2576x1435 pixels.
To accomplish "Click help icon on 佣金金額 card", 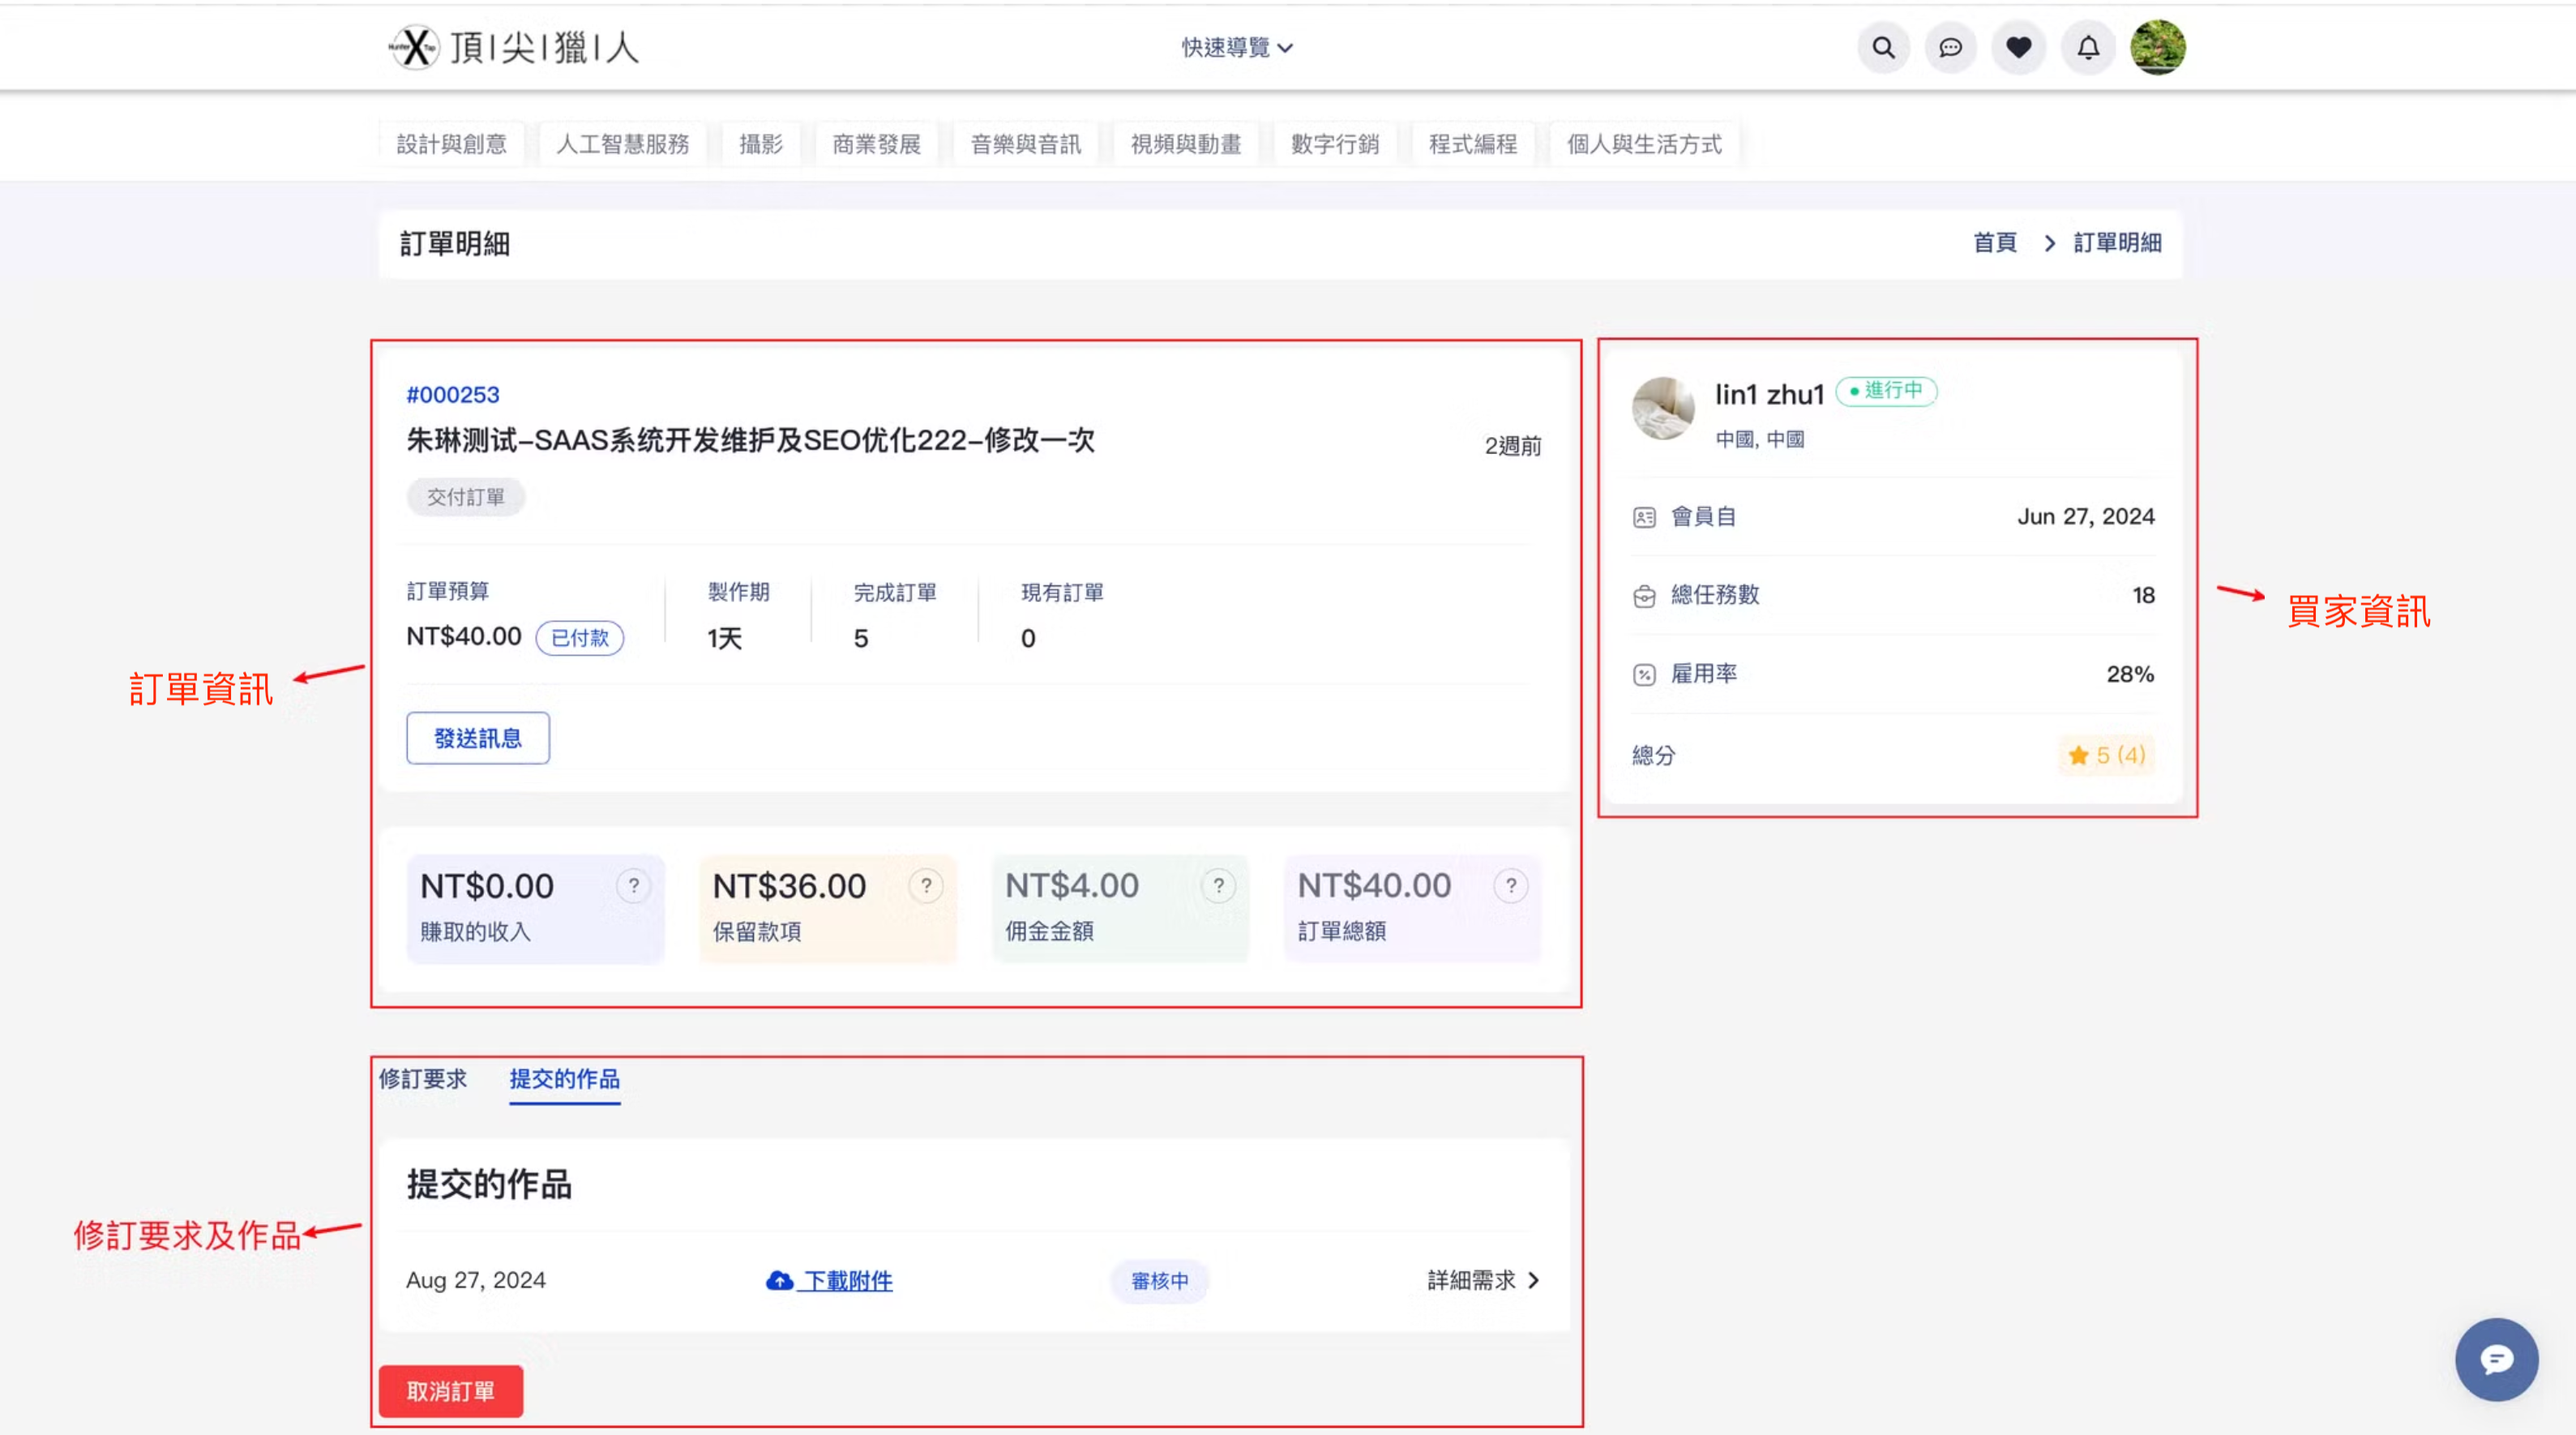I will (x=1218, y=885).
